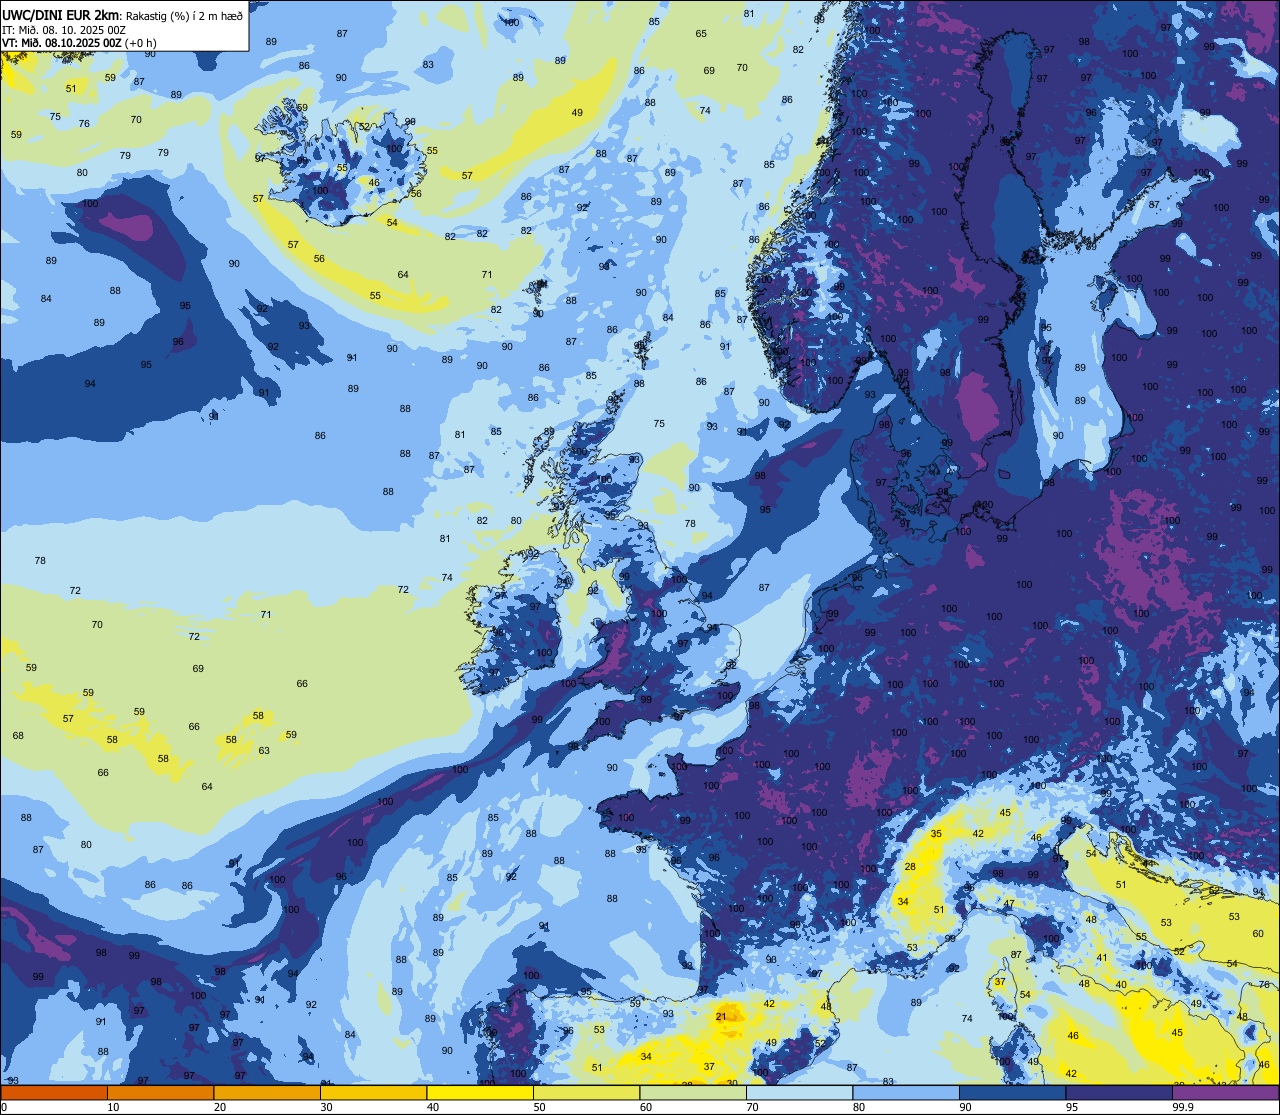This screenshot has height=1115, width=1280.
Task: Click the navy 95–99.9 legend segment
Action: click(1119, 1093)
